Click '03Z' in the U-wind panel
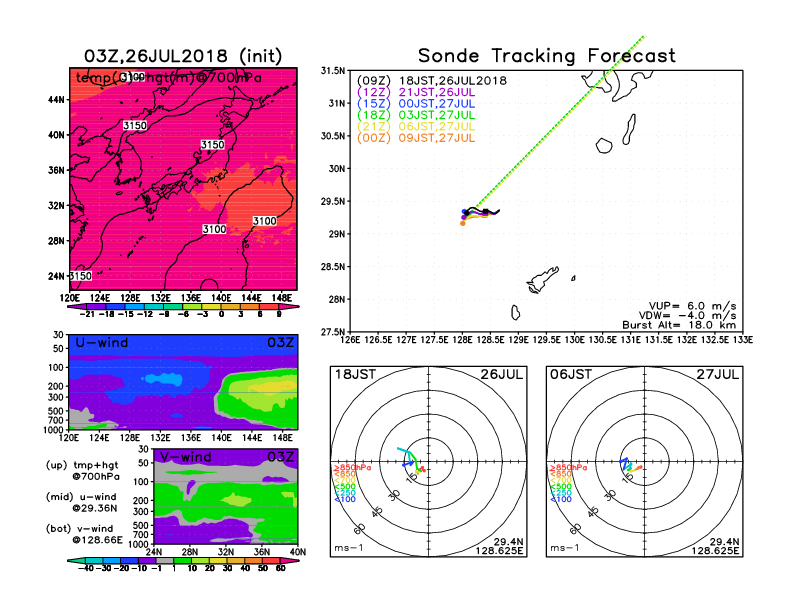Viewport: 792px width, 612px height. pyautogui.click(x=280, y=343)
